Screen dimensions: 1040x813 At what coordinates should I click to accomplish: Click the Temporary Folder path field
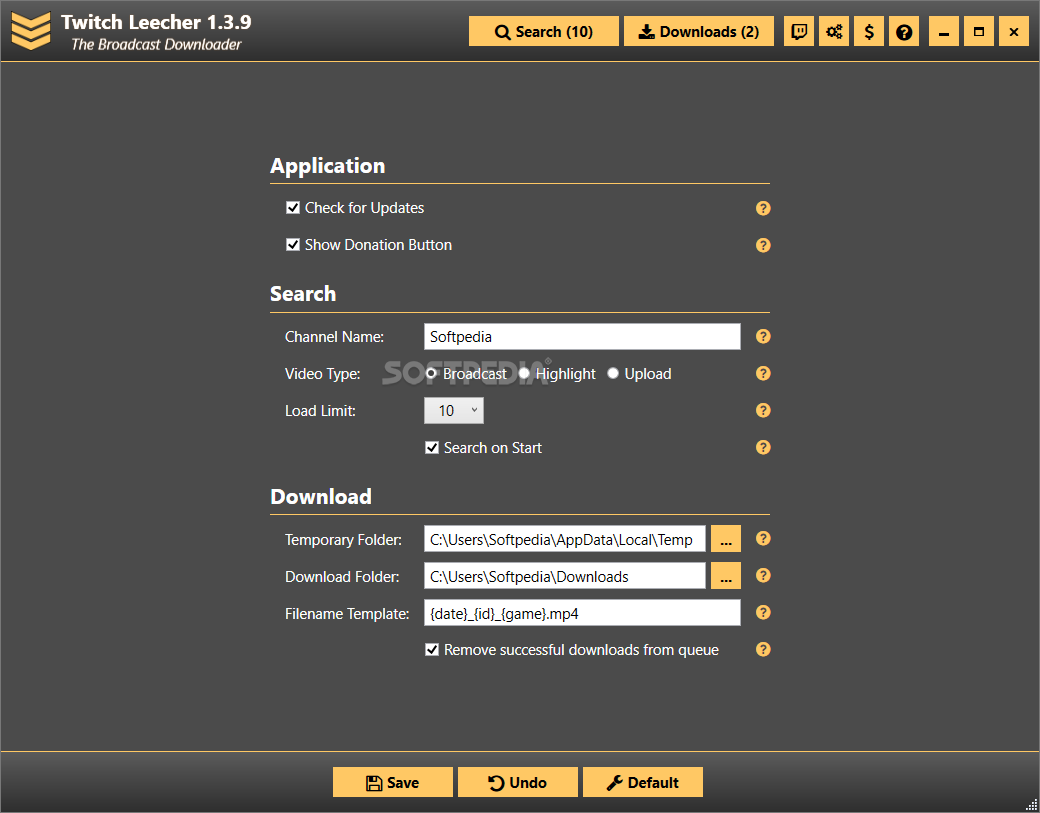pos(565,539)
